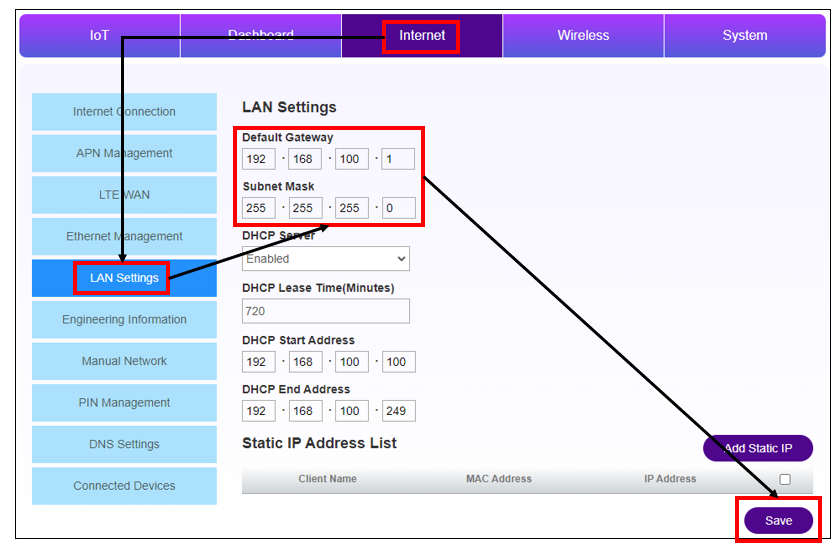This screenshot has height=549, width=838.
Task: Go to the IoT tab
Action: 99,36
